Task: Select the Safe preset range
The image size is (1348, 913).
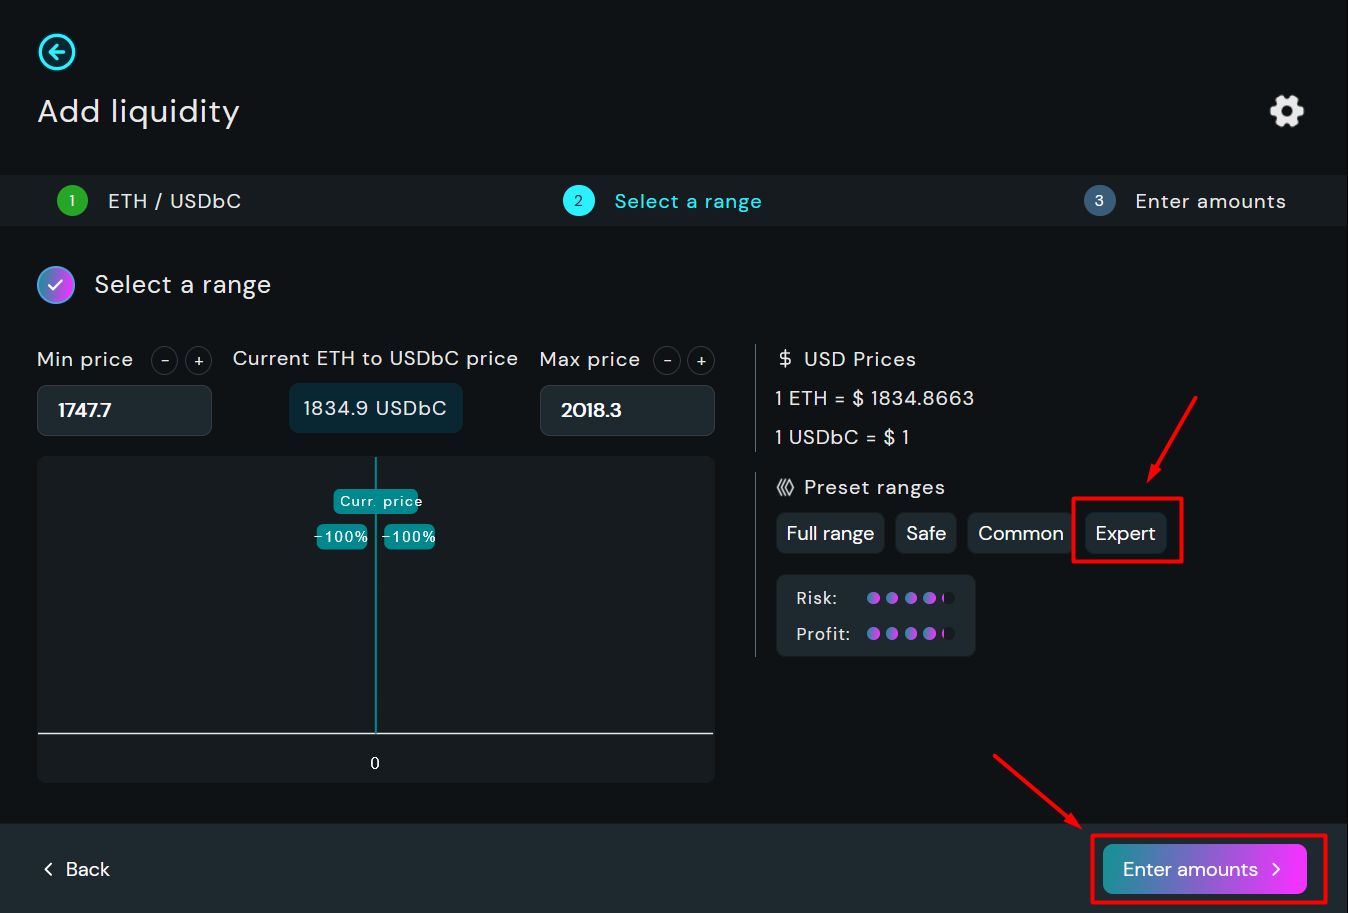Action: click(x=925, y=534)
